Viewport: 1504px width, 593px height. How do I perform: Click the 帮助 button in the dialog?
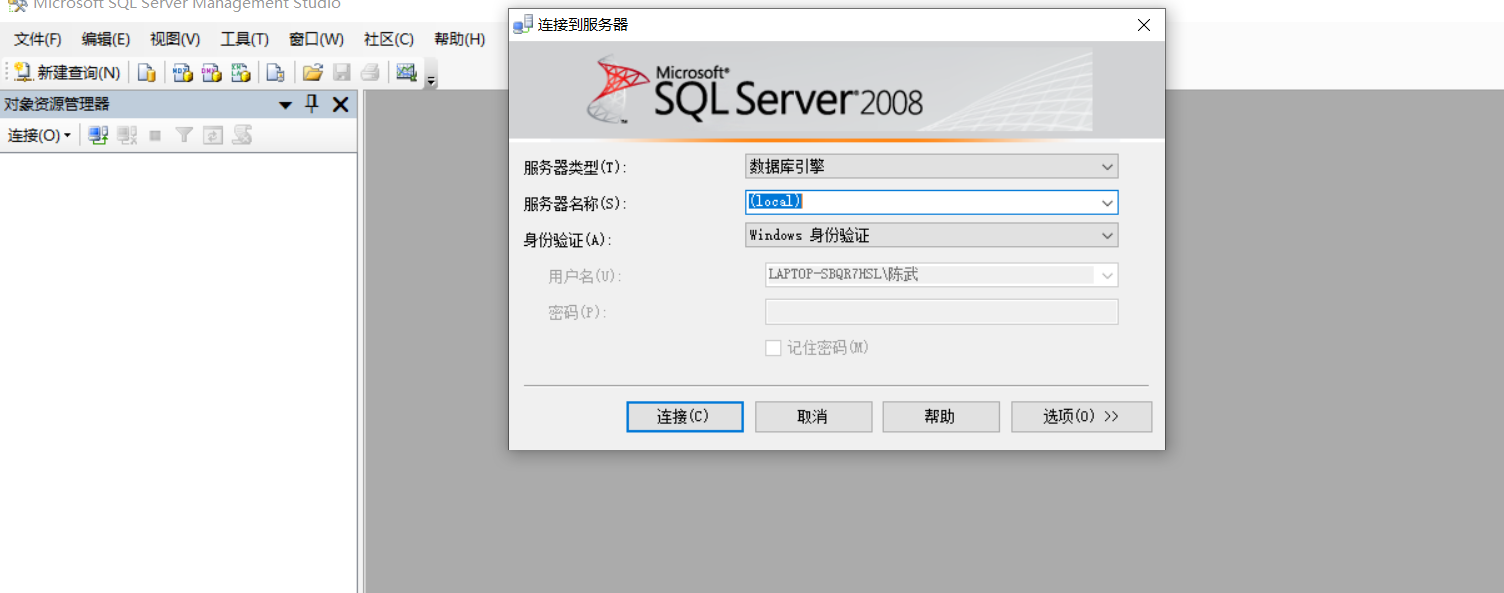click(x=941, y=417)
